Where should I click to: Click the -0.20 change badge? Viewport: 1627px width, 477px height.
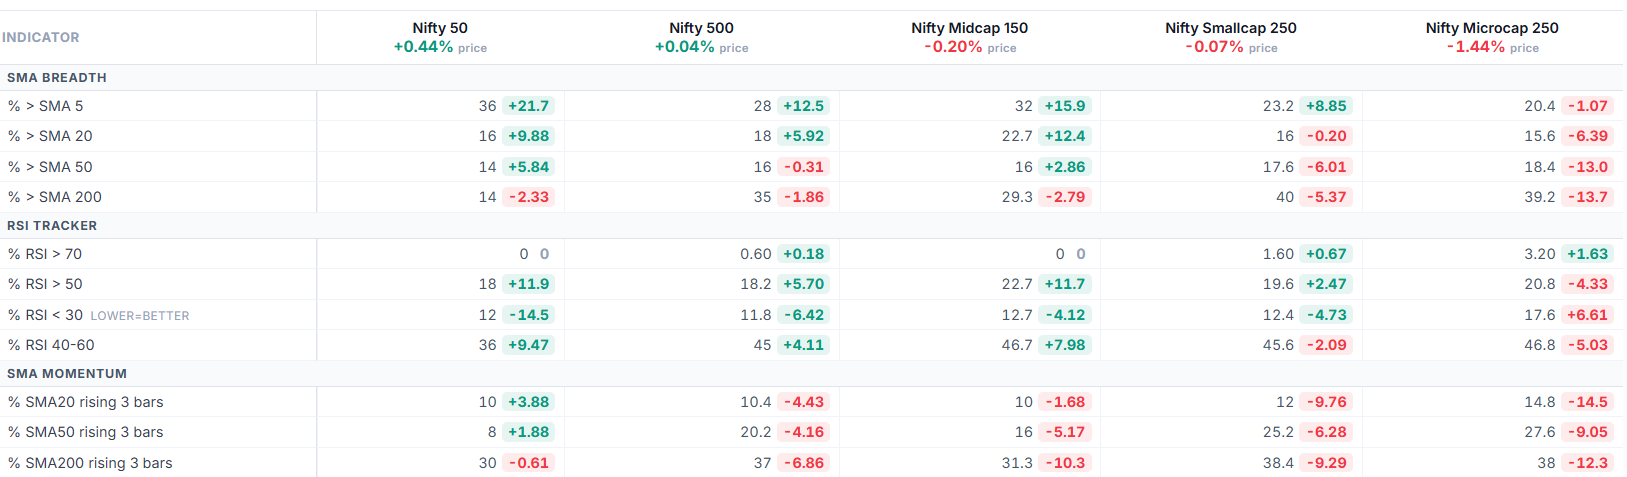pos(1325,136)
